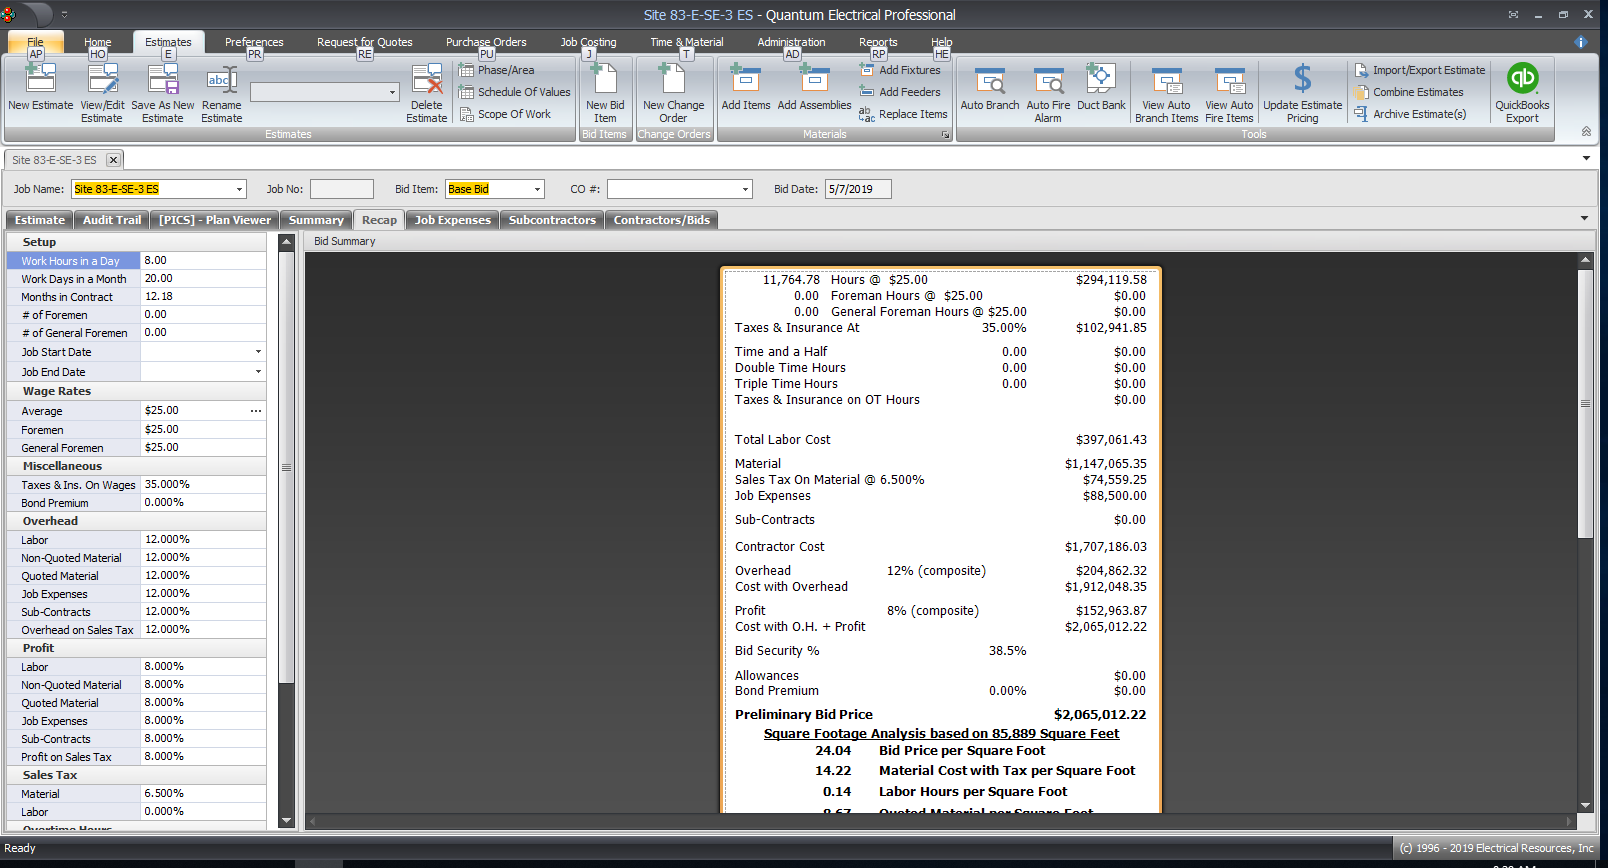Click the Average wage ellipsis button
This screenshot has width=1608, height=868.
click(256, 411)
